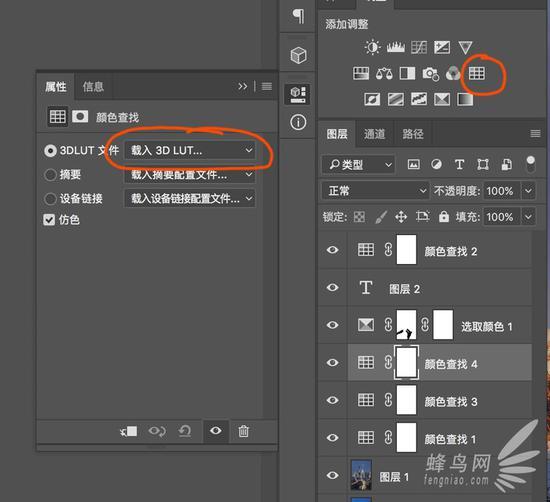Viewport: 550px width, 502px height.
Task: Add a Brightness/Contrast adjustment
Action: (372, 47)
